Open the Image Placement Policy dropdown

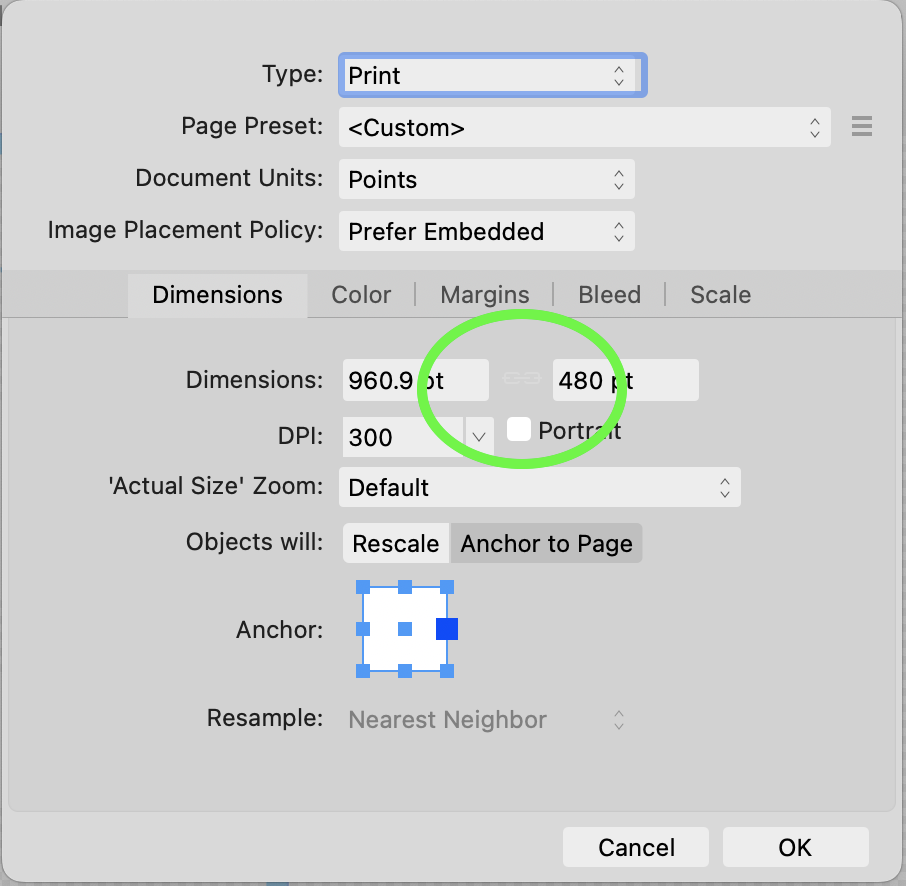coord(487,231)
